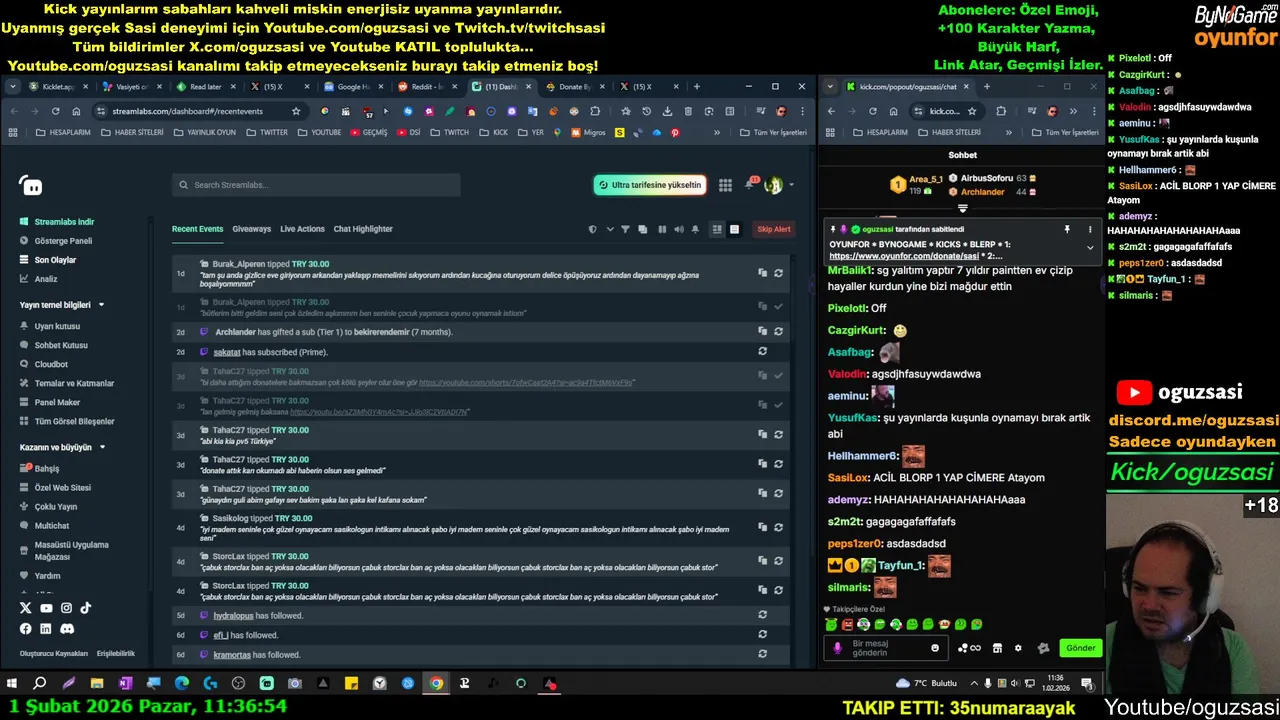The image size is (1280, 720).
Task: Show hidden system tray icons chevron
Action: (x=973, y=684)
